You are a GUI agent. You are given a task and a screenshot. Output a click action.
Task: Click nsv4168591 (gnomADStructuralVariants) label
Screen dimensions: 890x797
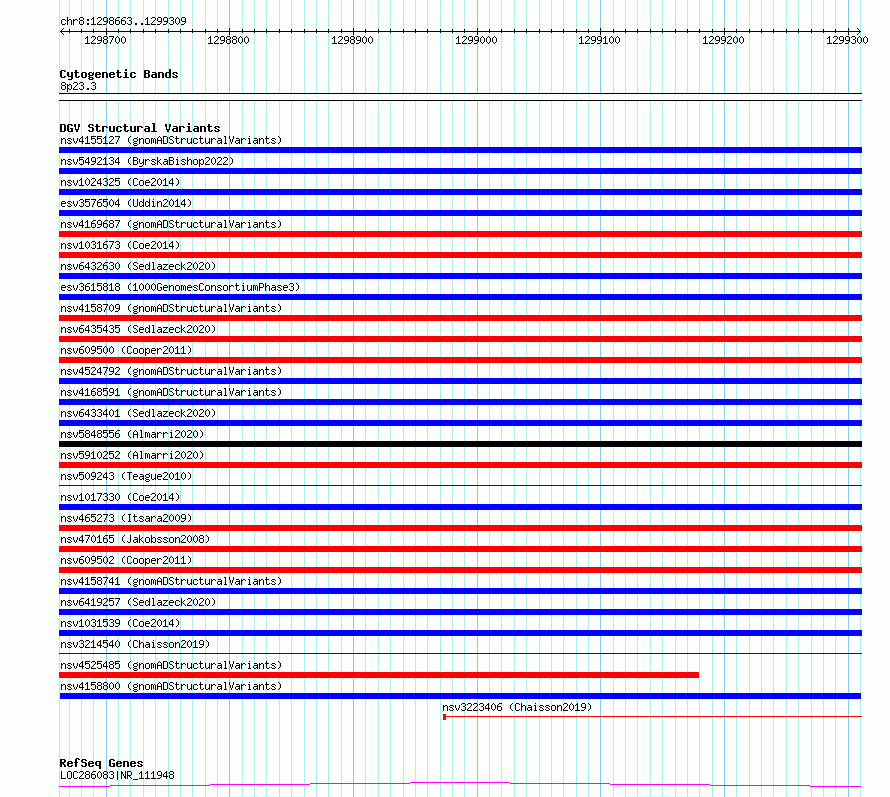(171, 392)
